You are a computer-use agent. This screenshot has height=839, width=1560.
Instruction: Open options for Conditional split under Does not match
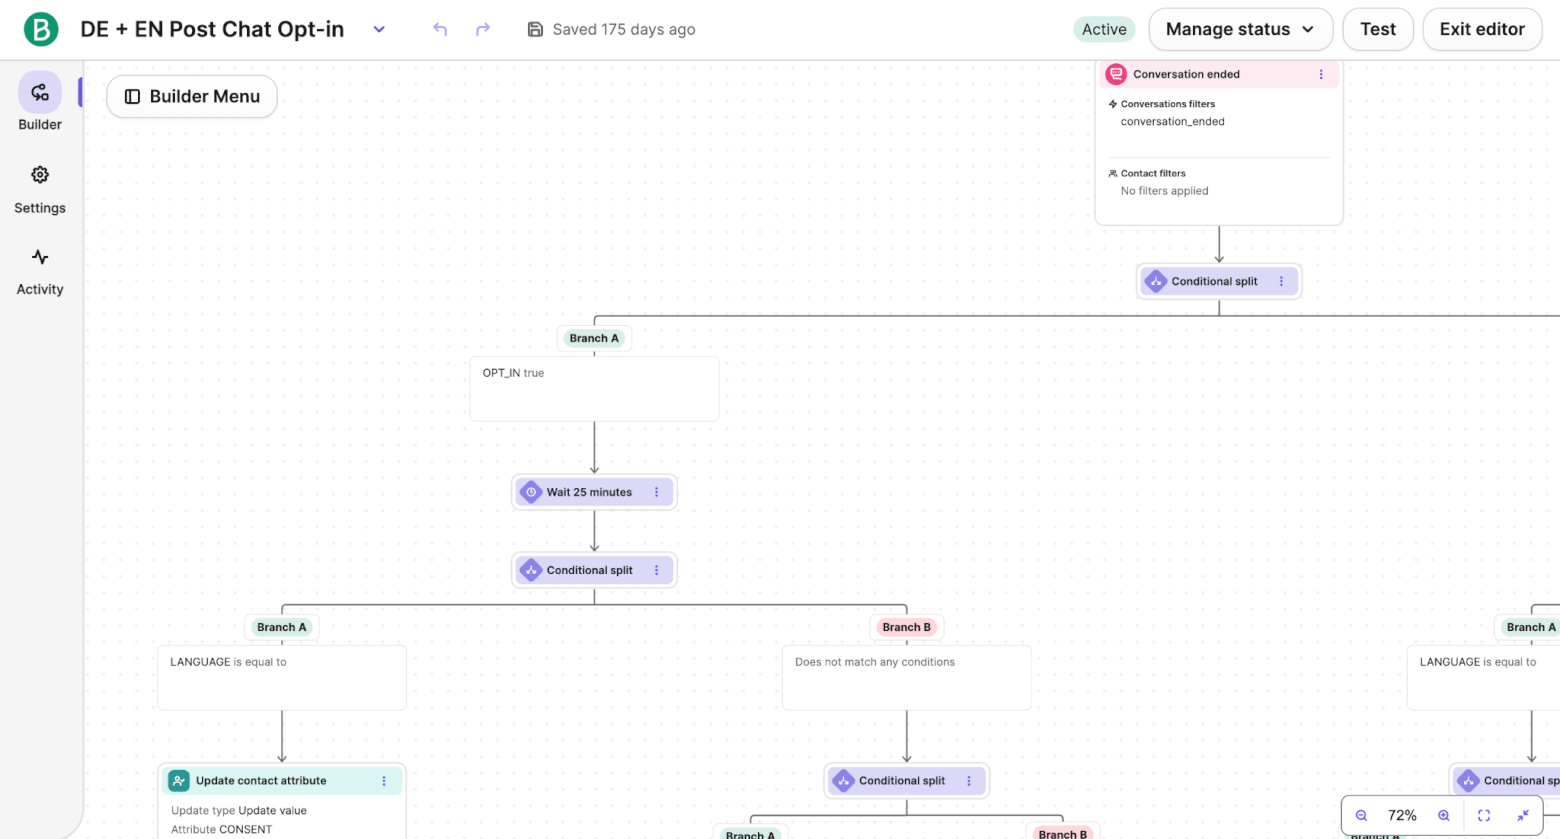click(969, 781)
